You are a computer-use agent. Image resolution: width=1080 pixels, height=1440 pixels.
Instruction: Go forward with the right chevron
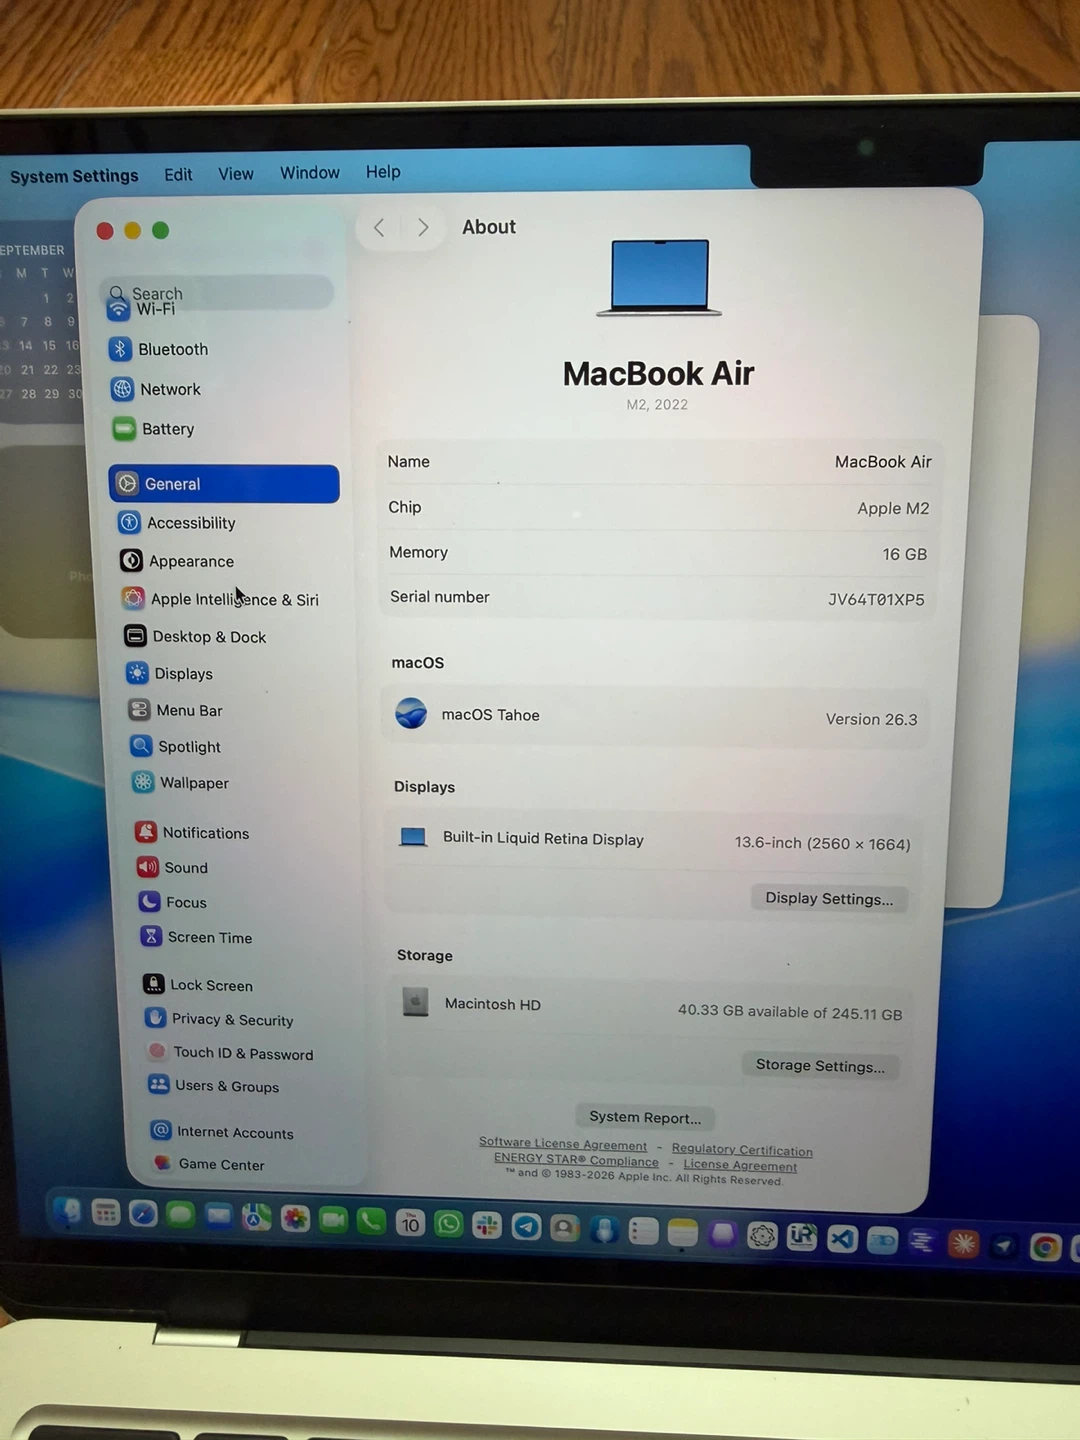(423, 228)
